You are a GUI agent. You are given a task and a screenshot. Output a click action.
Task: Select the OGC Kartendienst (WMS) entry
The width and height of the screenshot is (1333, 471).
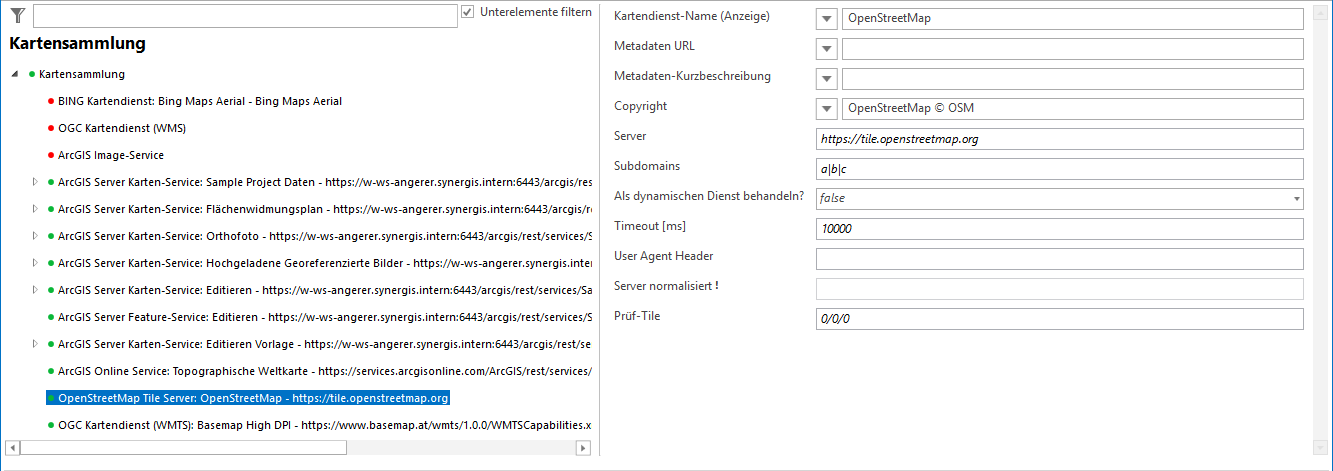coord(122,128)
